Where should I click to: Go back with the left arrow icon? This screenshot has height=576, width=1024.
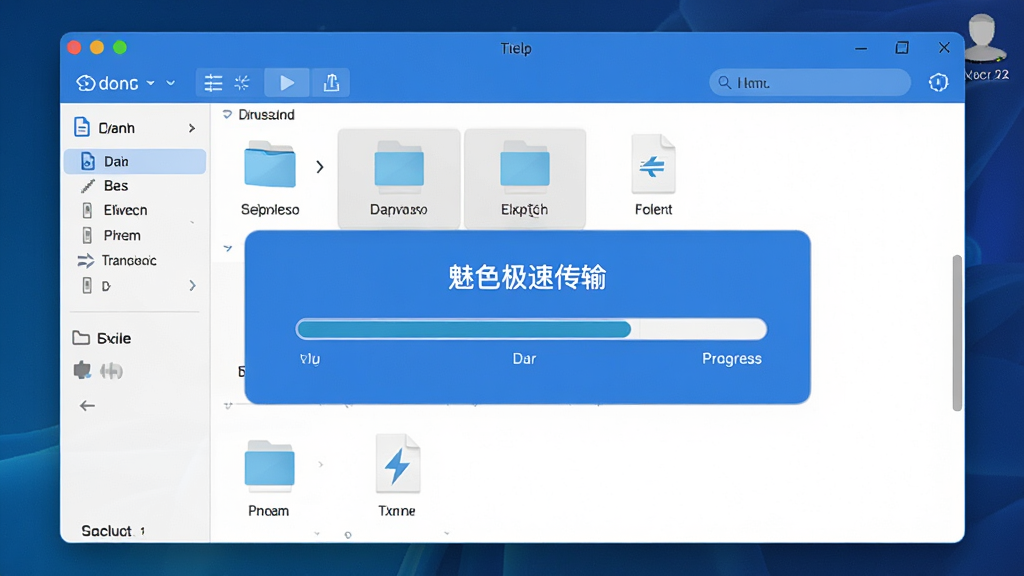[x=87, y=406]
